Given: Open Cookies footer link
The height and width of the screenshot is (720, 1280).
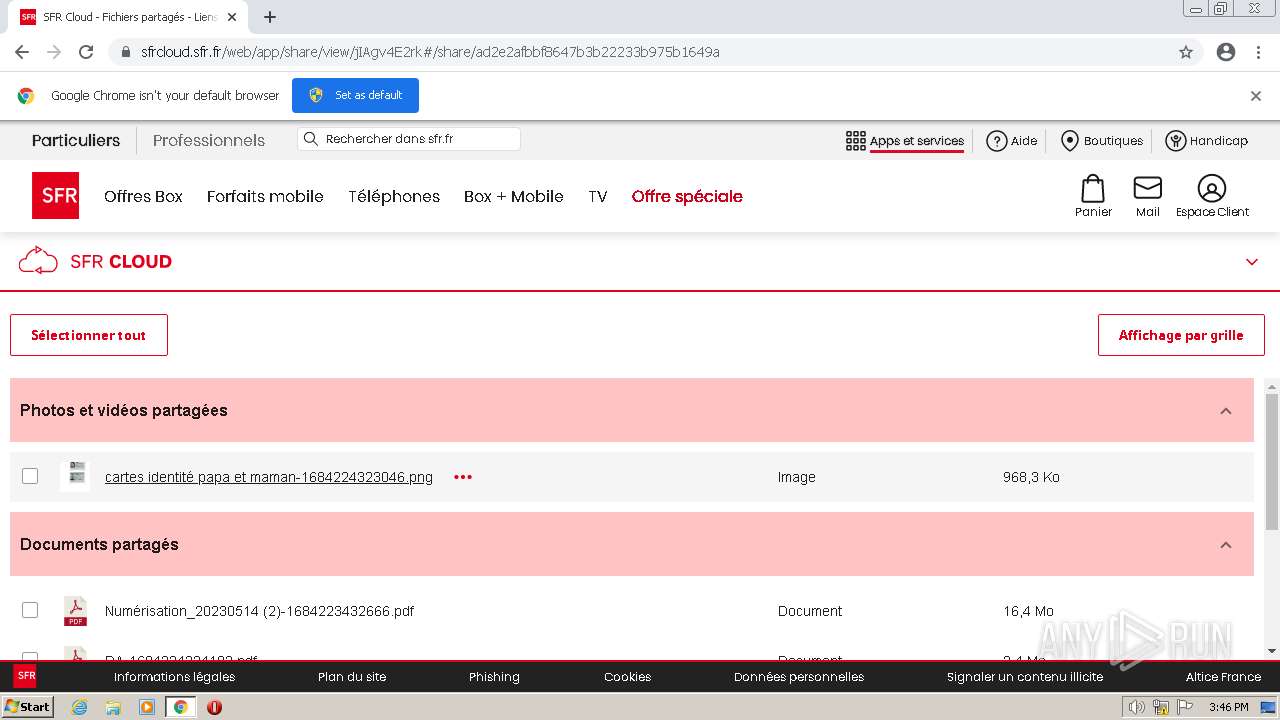Looking at the screenshot, I should pos(627,677).
